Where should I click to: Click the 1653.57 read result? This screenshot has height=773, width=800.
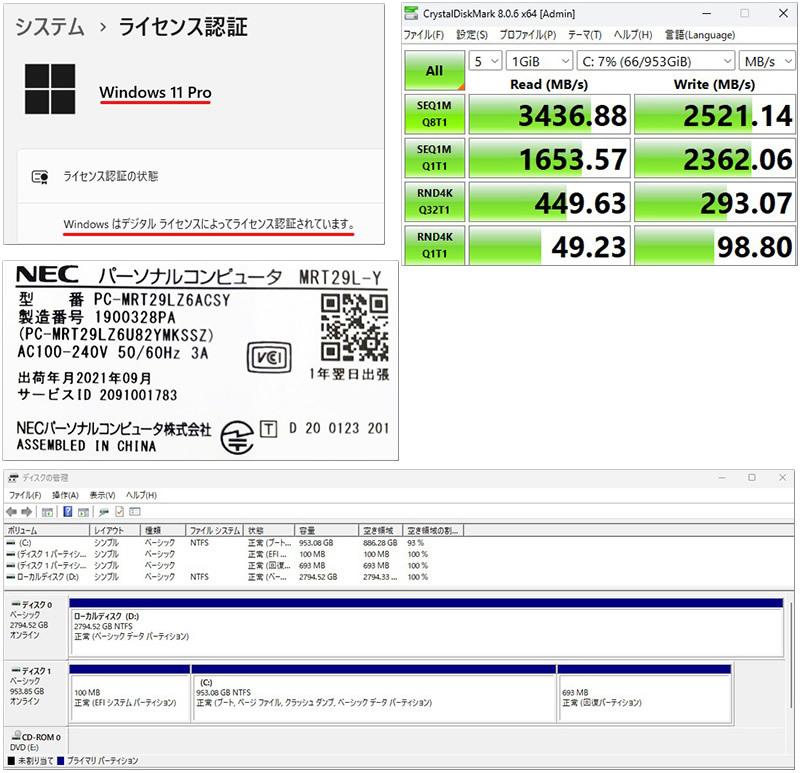[549, 159]
